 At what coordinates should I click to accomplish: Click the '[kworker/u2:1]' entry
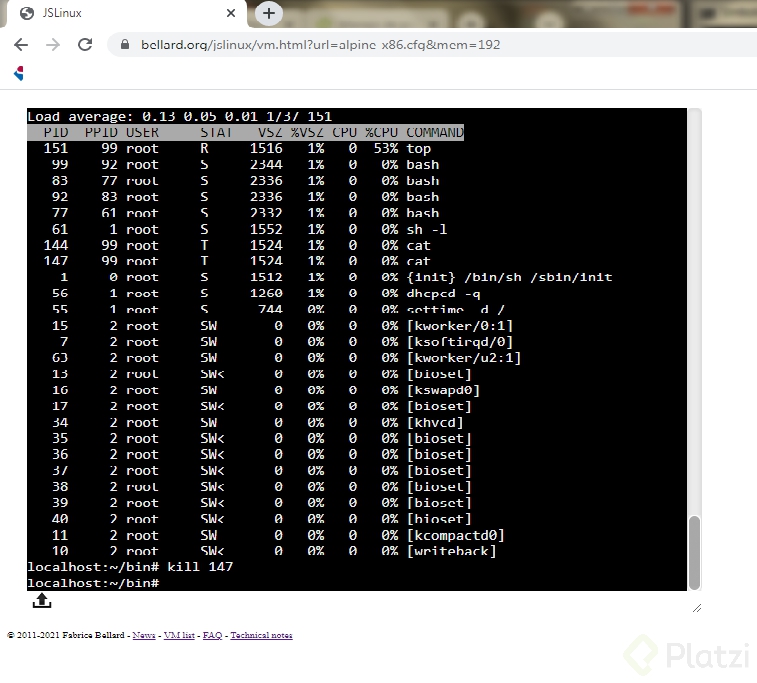(464, 358)
